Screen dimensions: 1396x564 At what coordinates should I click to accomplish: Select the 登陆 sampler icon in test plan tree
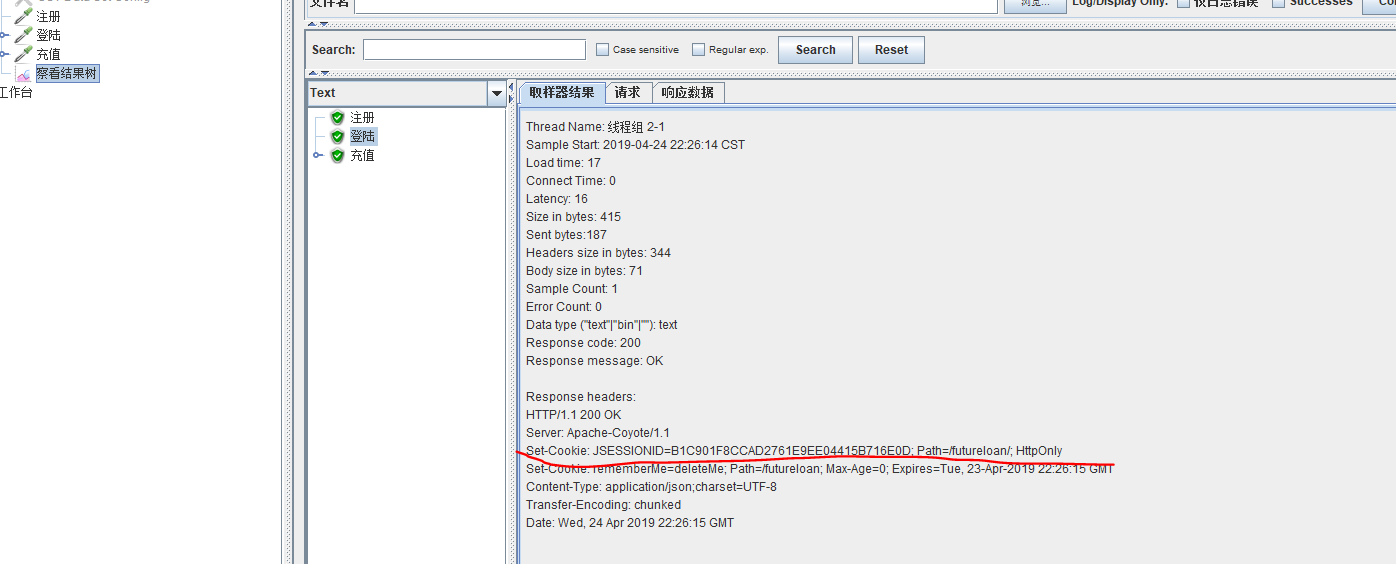click(x=23, y=35)
